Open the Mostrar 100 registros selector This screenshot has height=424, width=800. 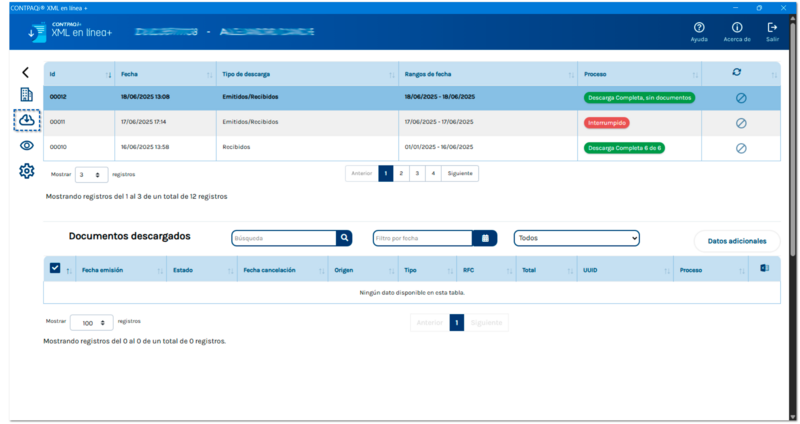point(91,323)
